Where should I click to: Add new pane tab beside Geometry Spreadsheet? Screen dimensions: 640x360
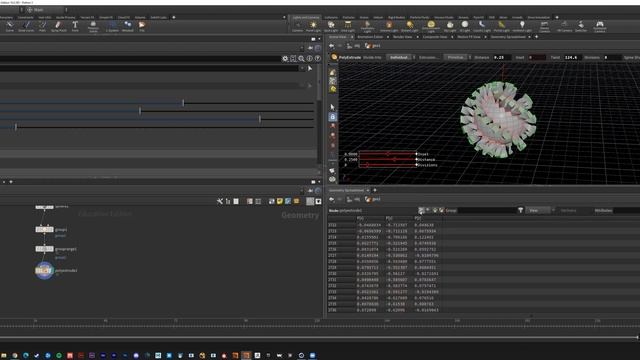pyautogui.click(x=536, y=37)
